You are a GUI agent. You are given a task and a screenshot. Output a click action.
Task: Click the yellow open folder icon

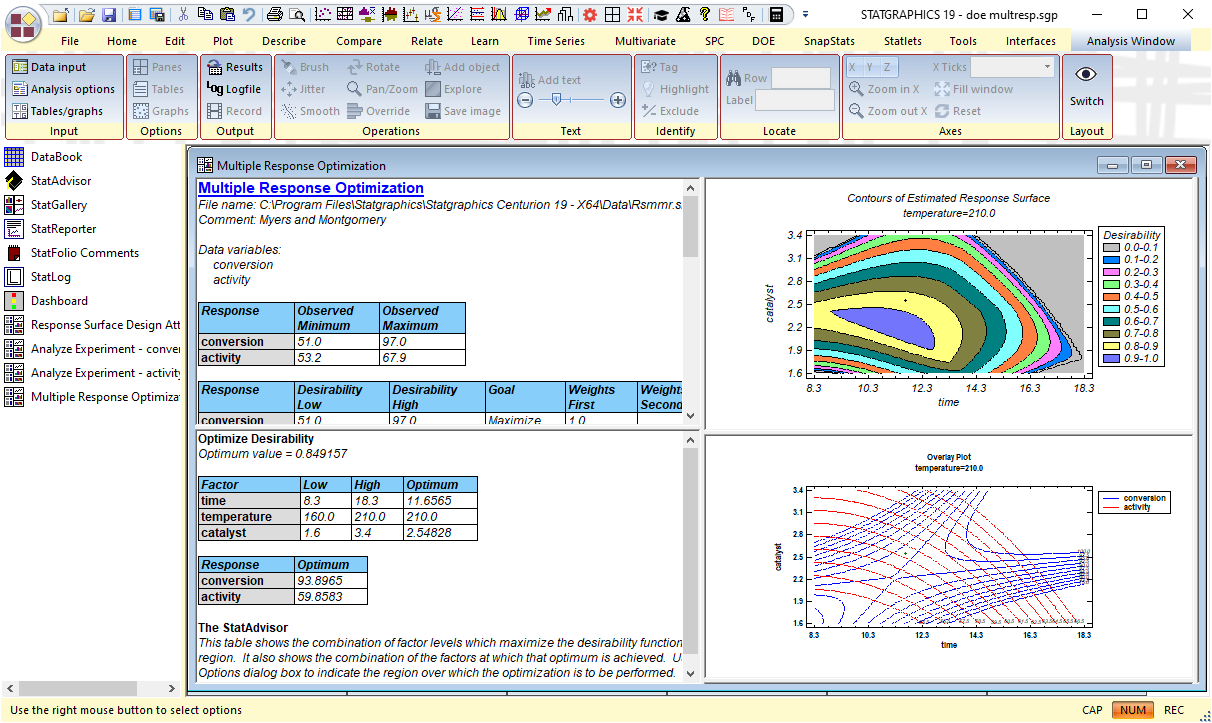click(x=86, y=15)
